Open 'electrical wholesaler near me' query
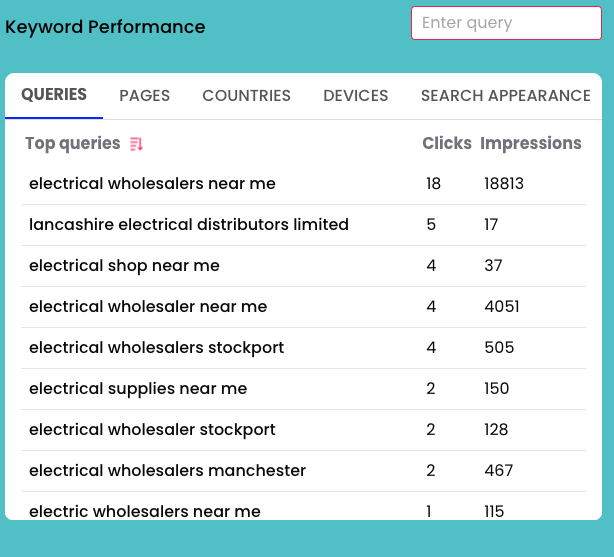The width and height of the screenshot is (614, 557). (148, 307)
